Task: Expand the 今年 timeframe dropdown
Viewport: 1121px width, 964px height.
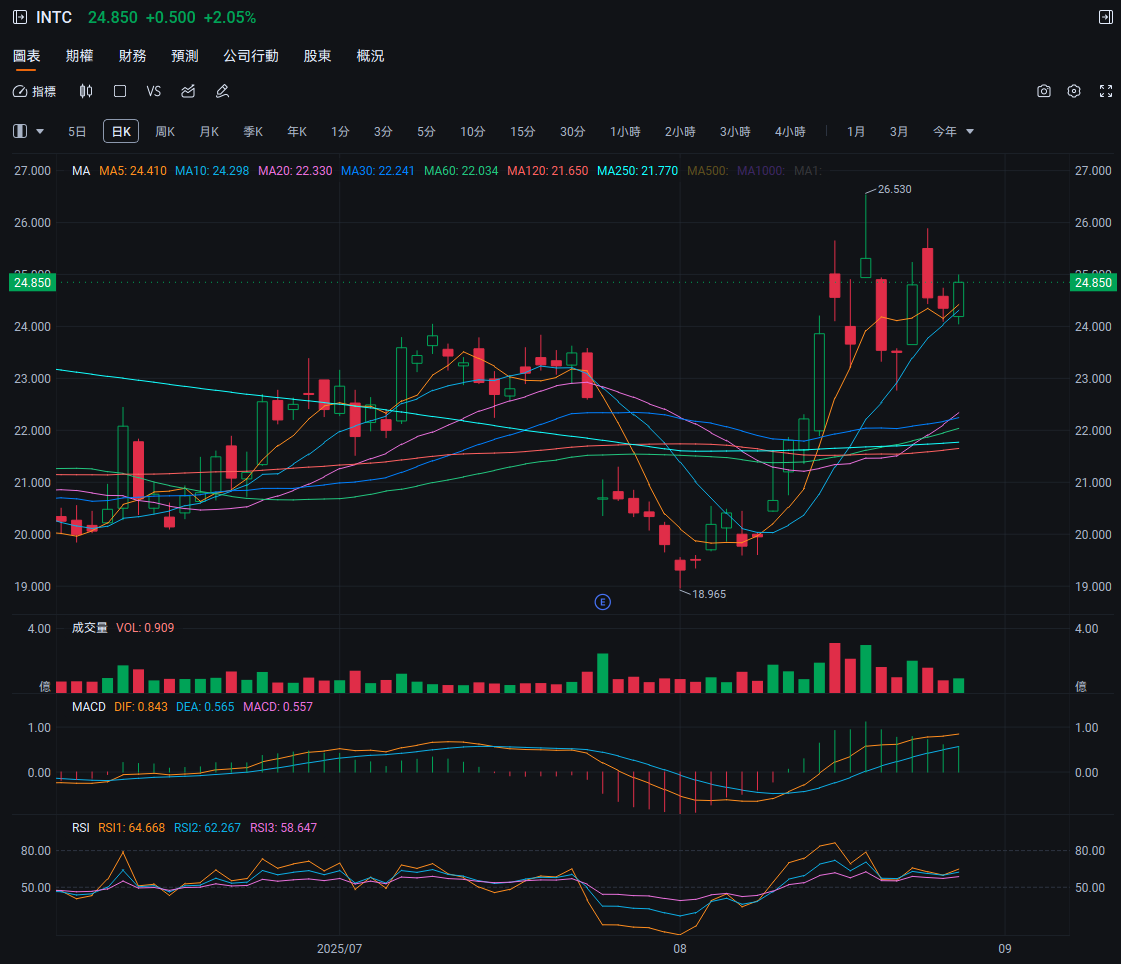Action: pos(968,131)
